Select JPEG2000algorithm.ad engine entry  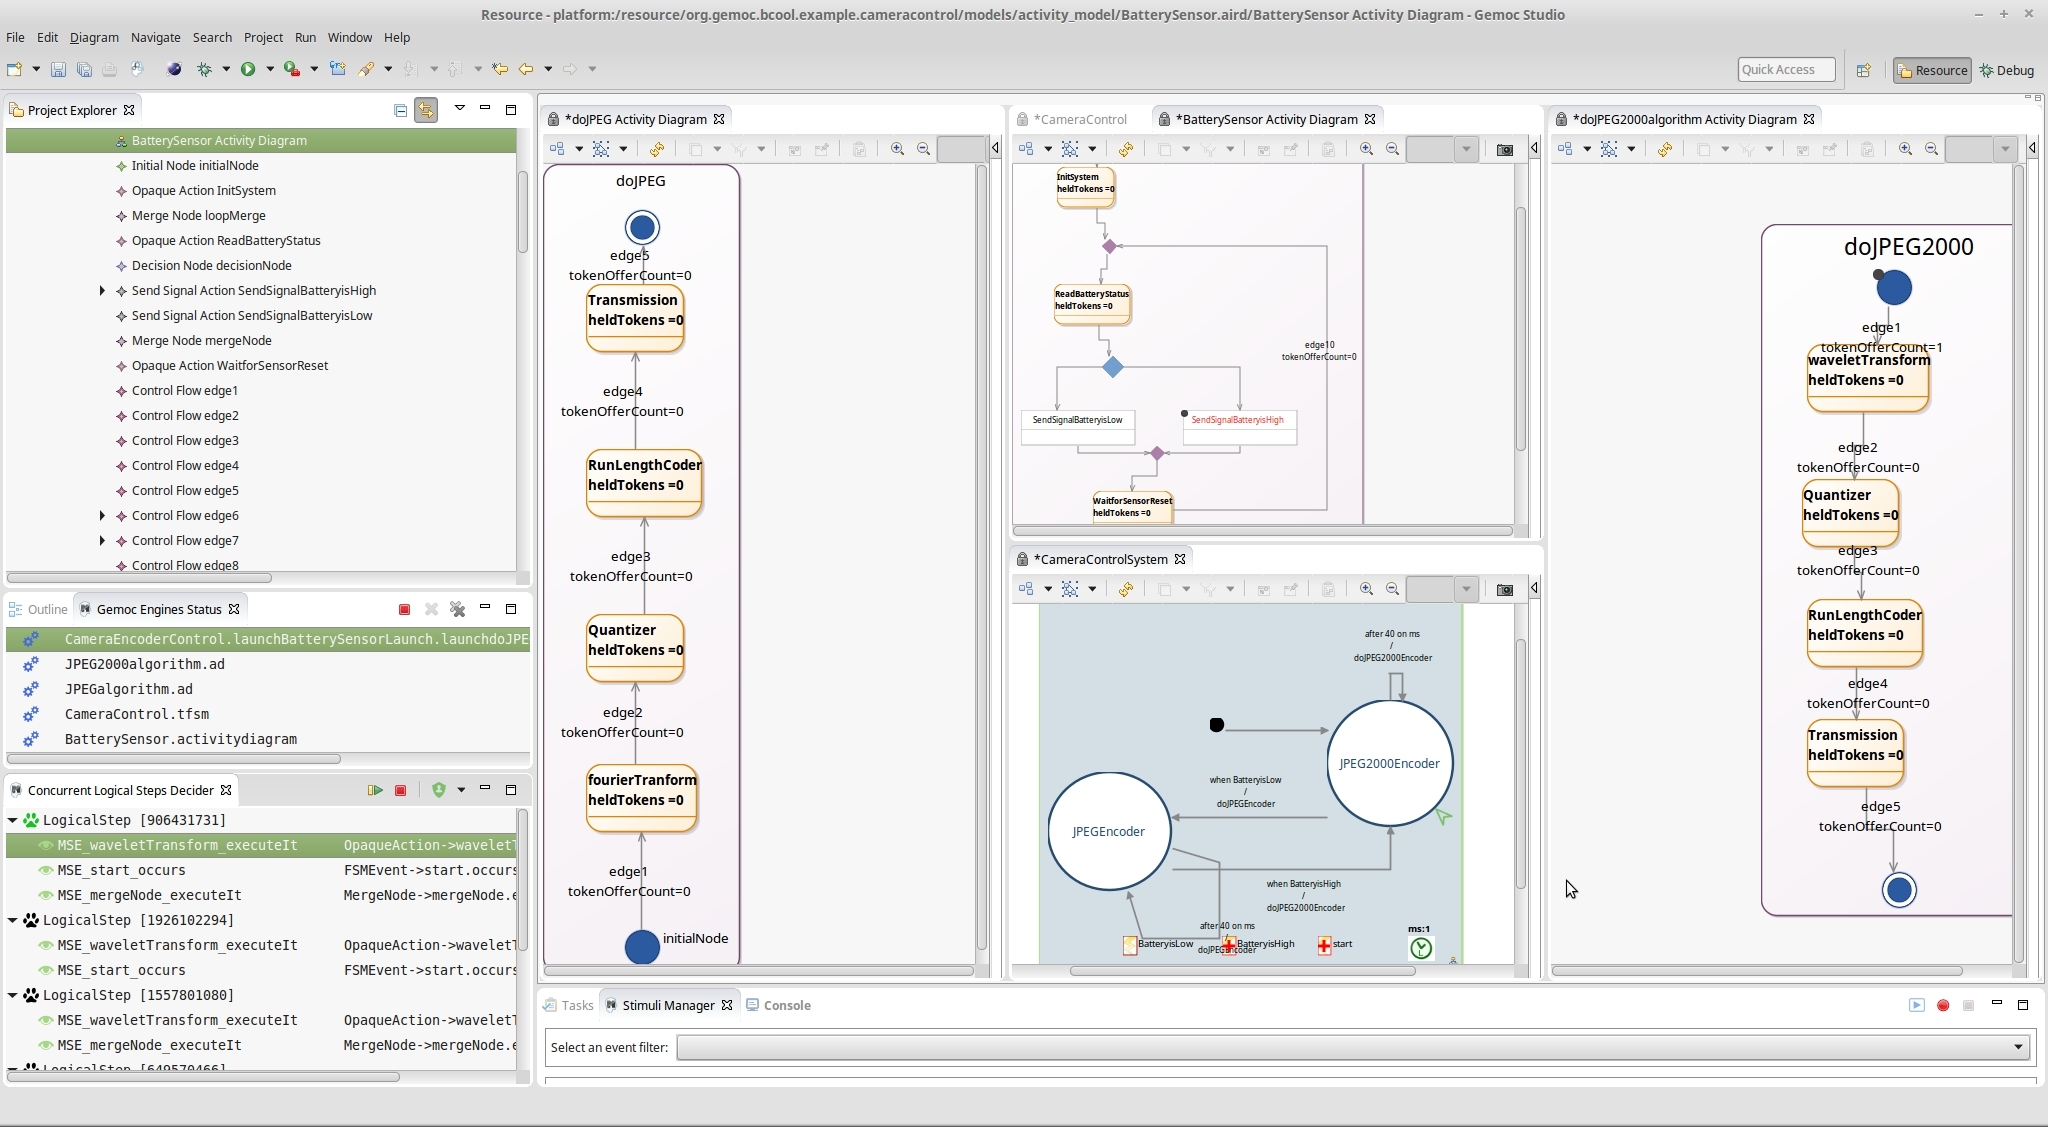144,664
